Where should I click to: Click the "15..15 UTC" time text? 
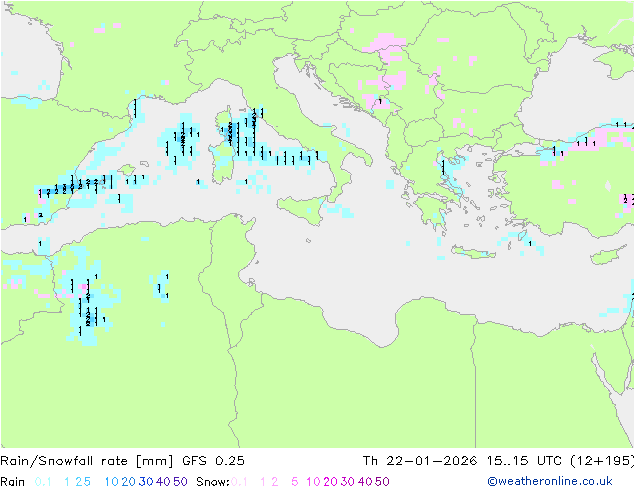click(x=524, y=461)
